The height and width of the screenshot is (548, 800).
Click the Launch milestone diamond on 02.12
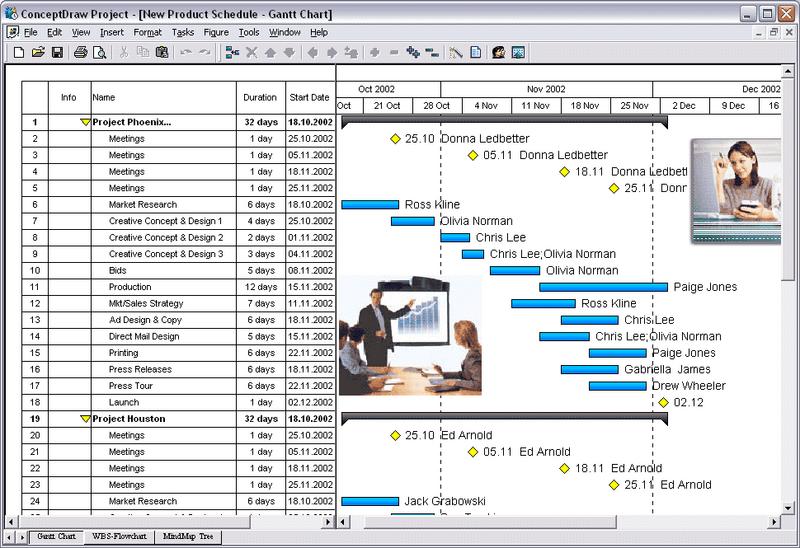click(663, 402)
